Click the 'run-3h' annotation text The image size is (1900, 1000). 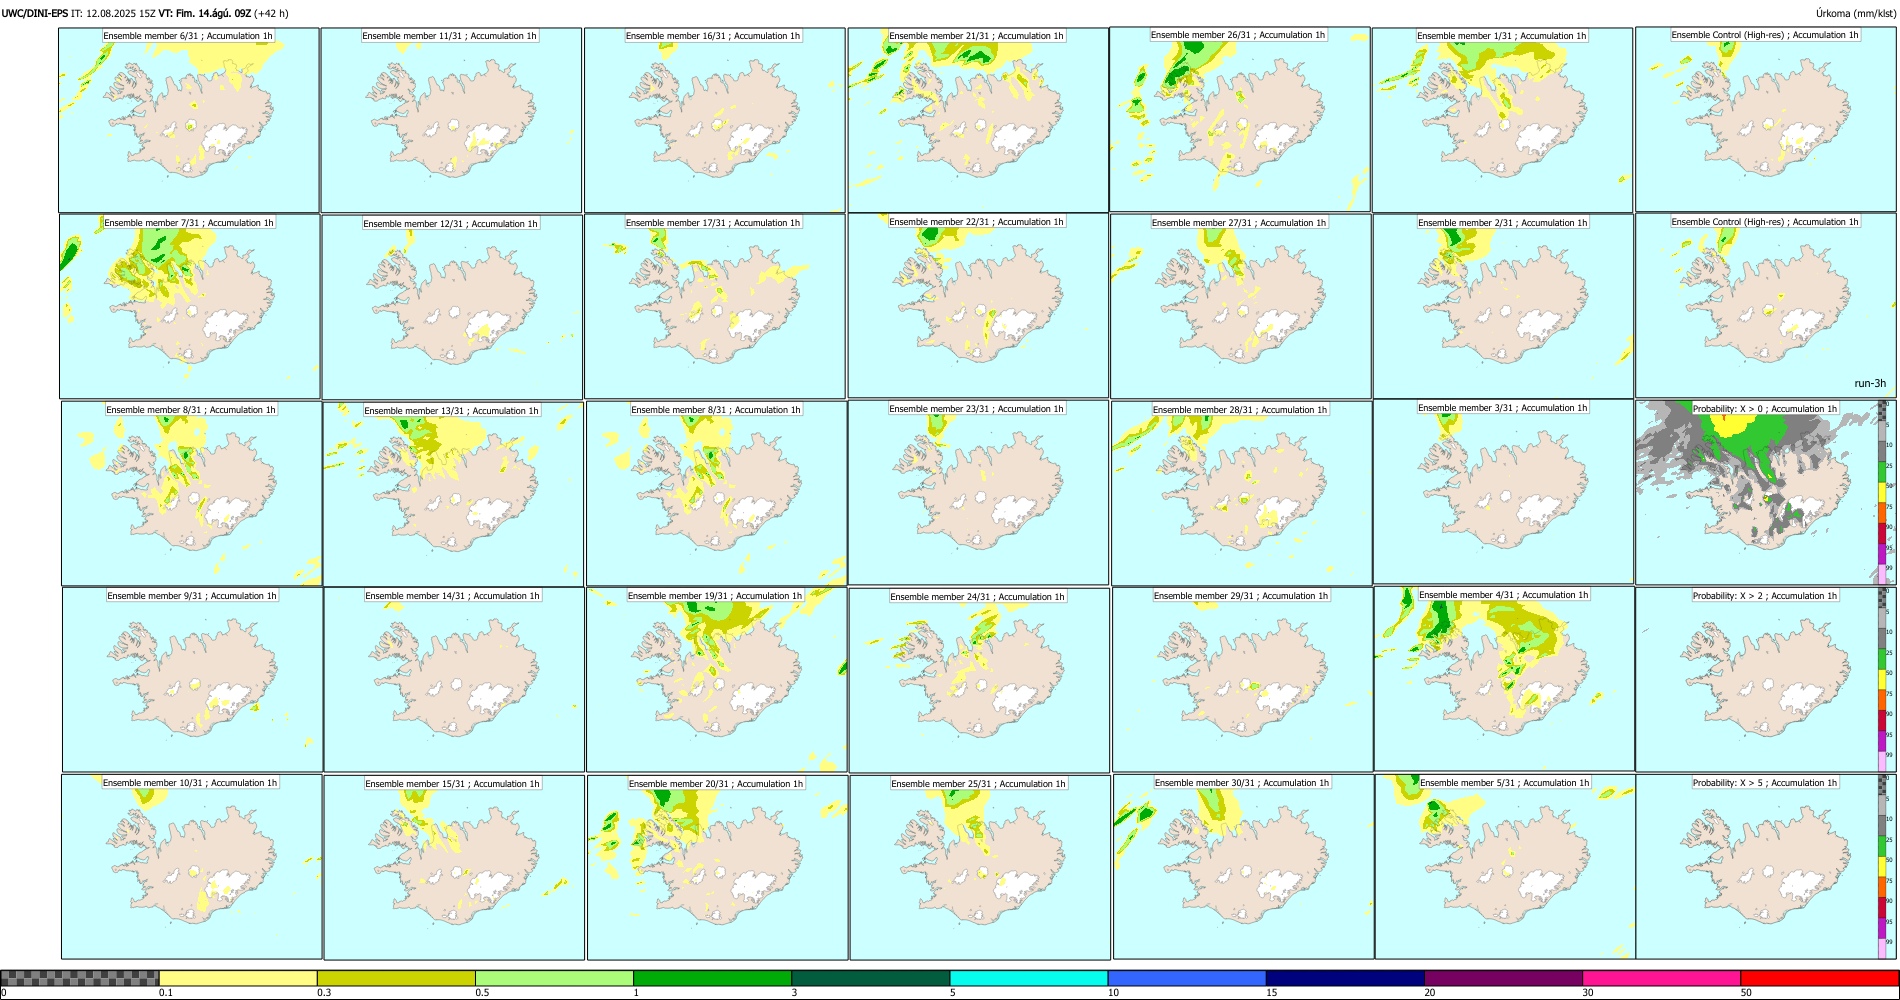(1870, 384)
